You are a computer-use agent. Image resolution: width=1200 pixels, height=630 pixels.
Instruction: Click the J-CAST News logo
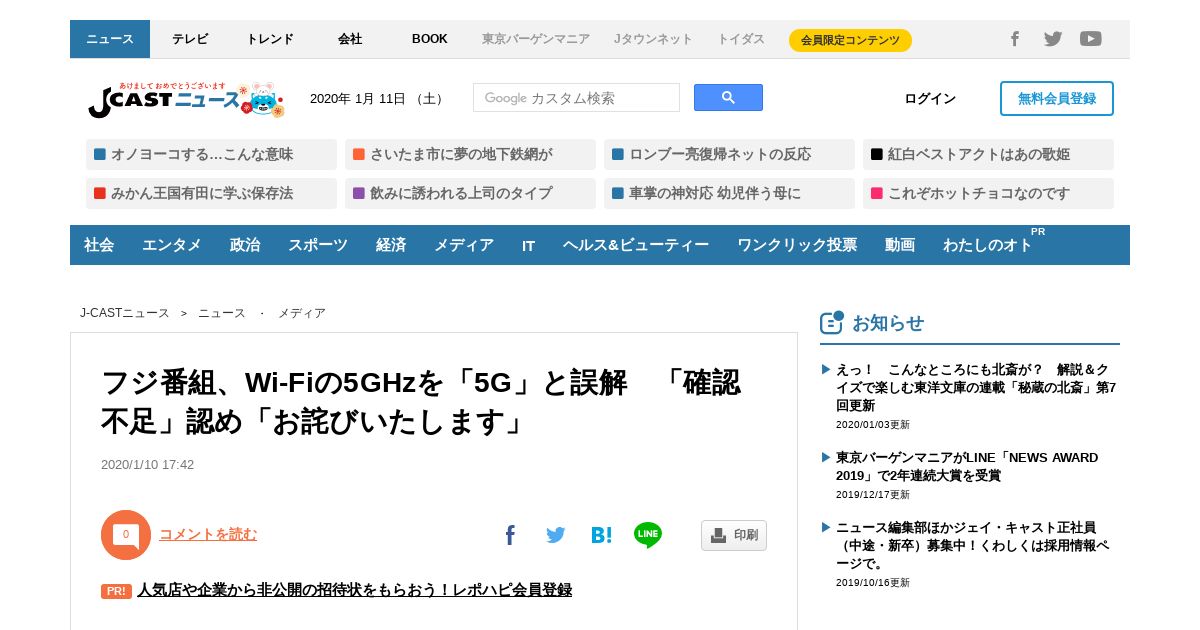click(186, 98)
